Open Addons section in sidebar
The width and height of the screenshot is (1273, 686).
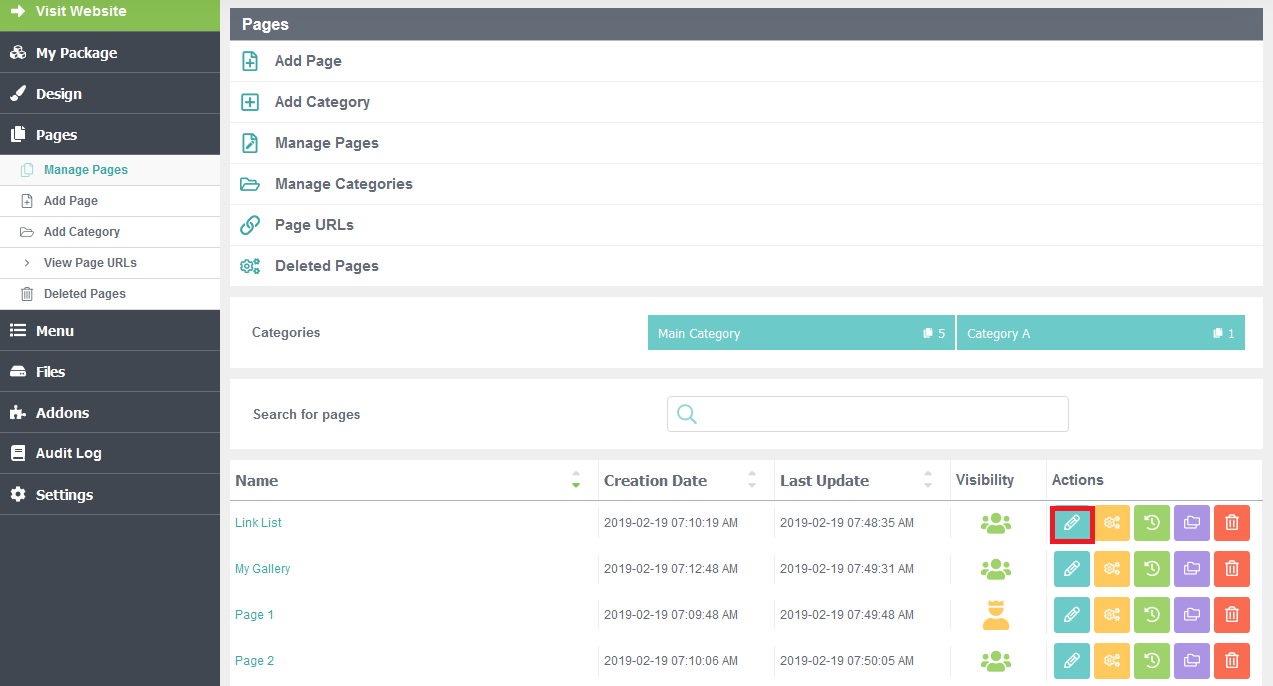[x=110, y=413]
